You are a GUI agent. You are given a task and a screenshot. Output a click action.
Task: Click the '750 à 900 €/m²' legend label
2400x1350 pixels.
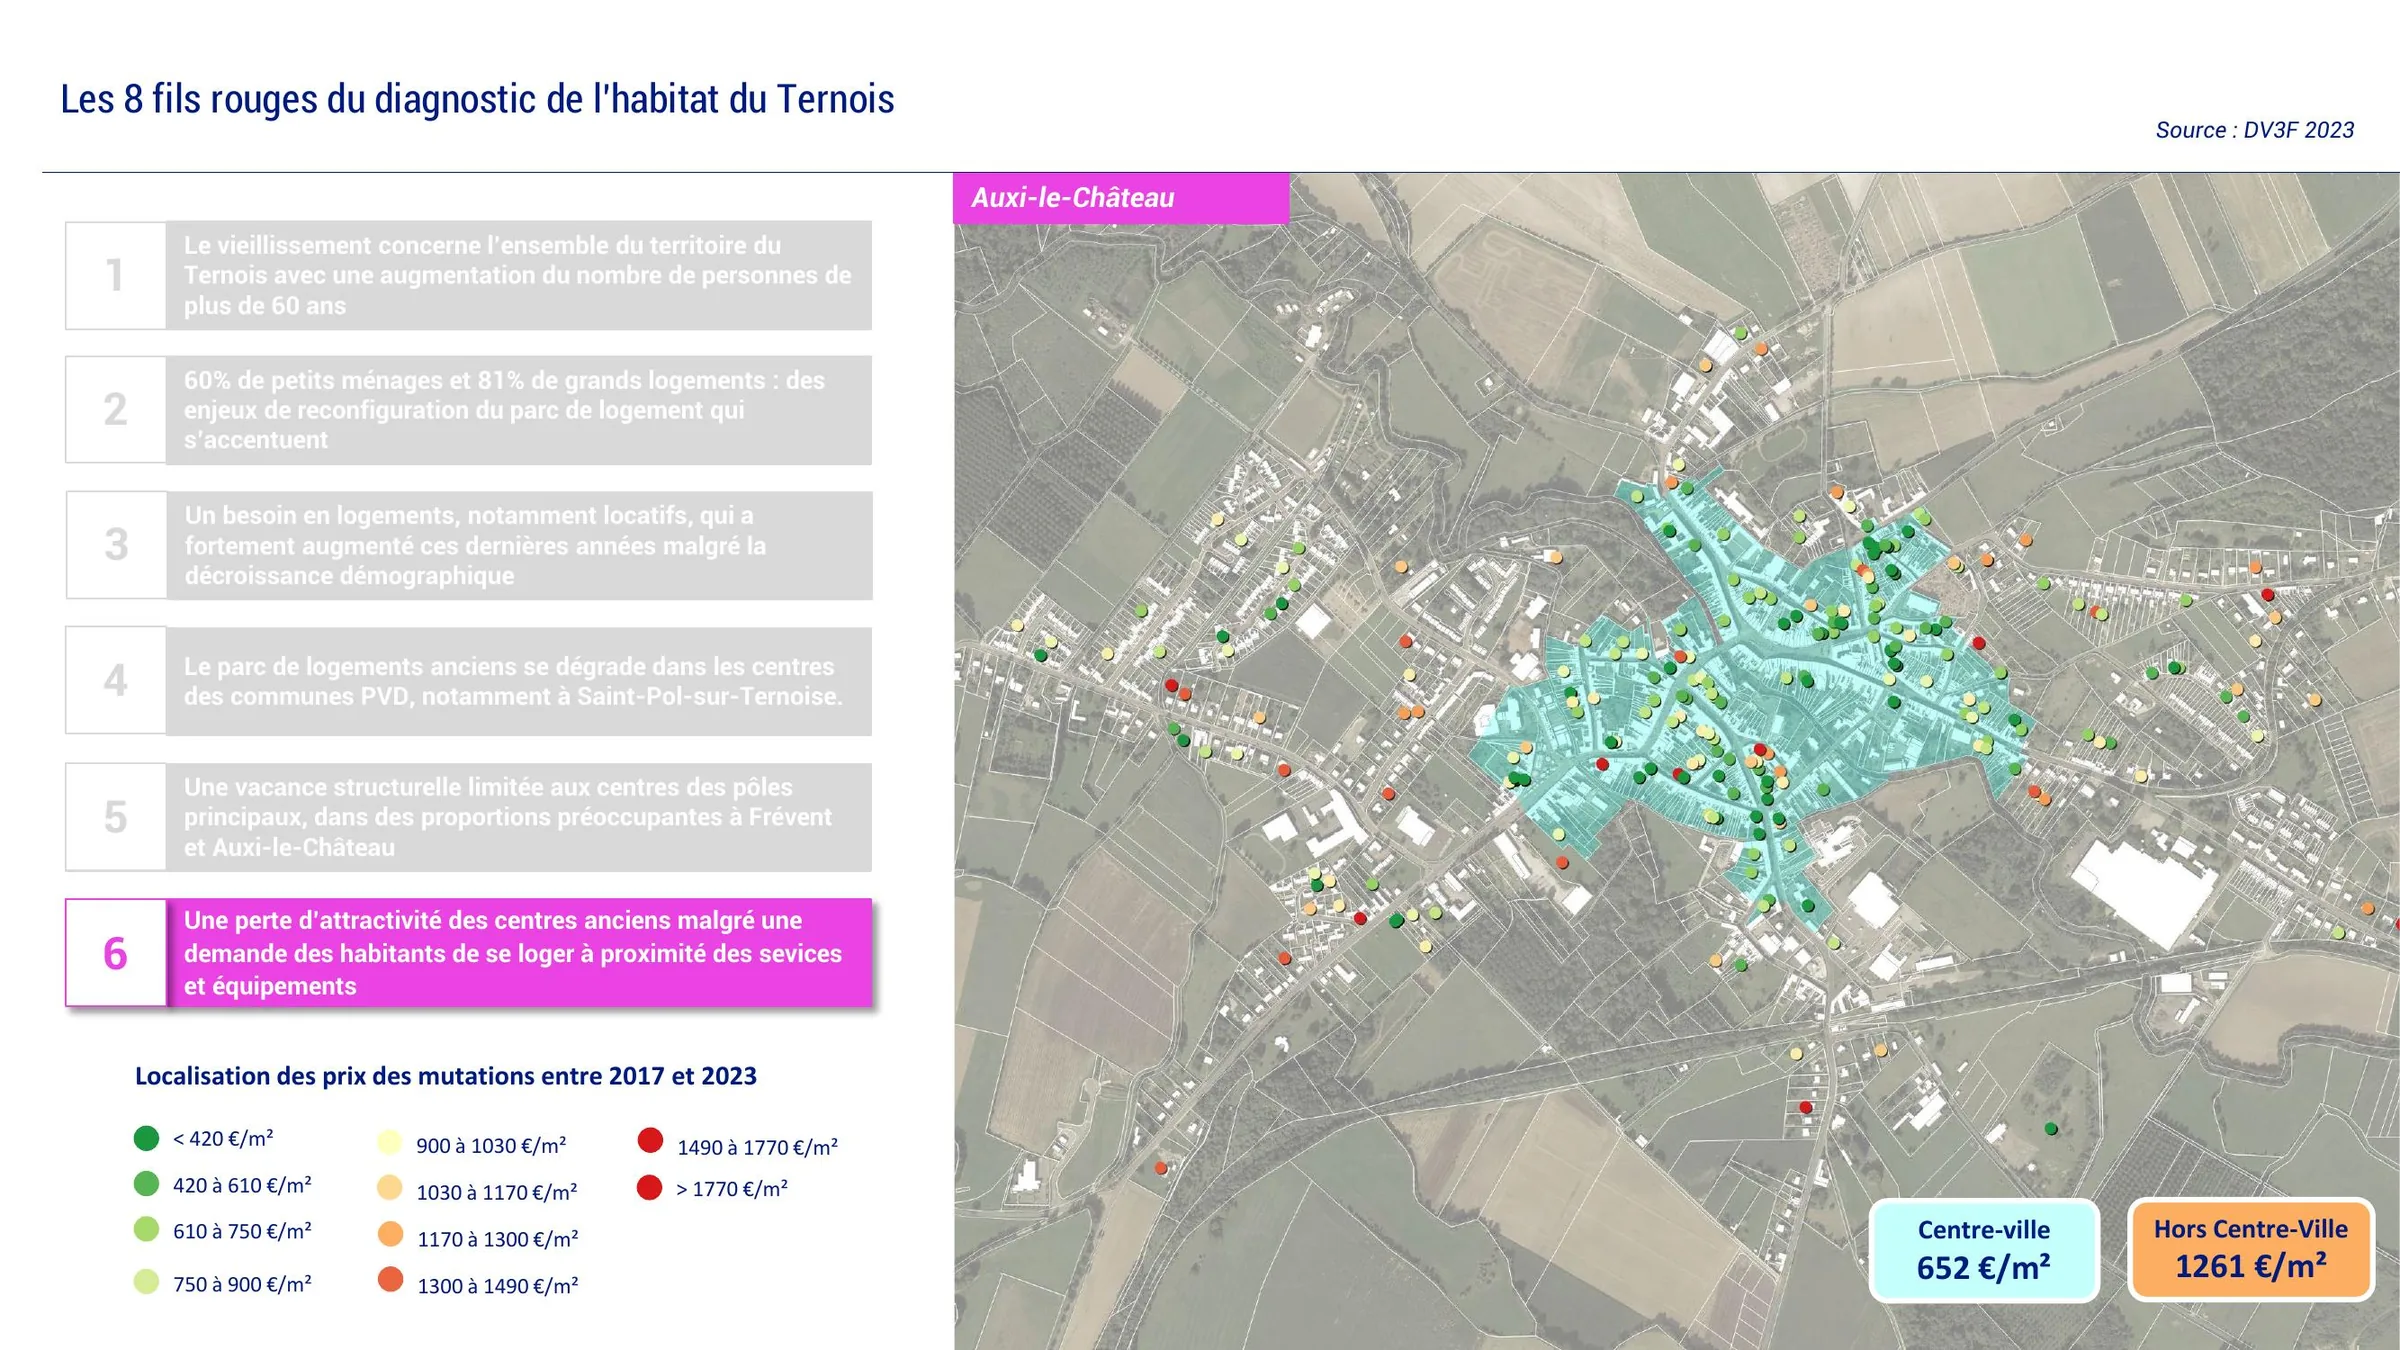point(242,1284)
